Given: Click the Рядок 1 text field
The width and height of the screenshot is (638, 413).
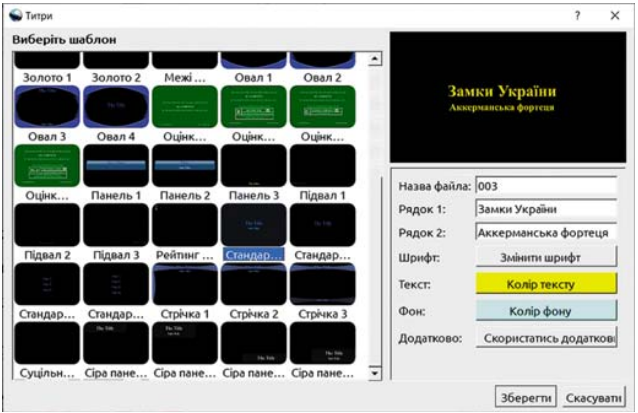Looking at the screenshot, I should pos(546,209).
